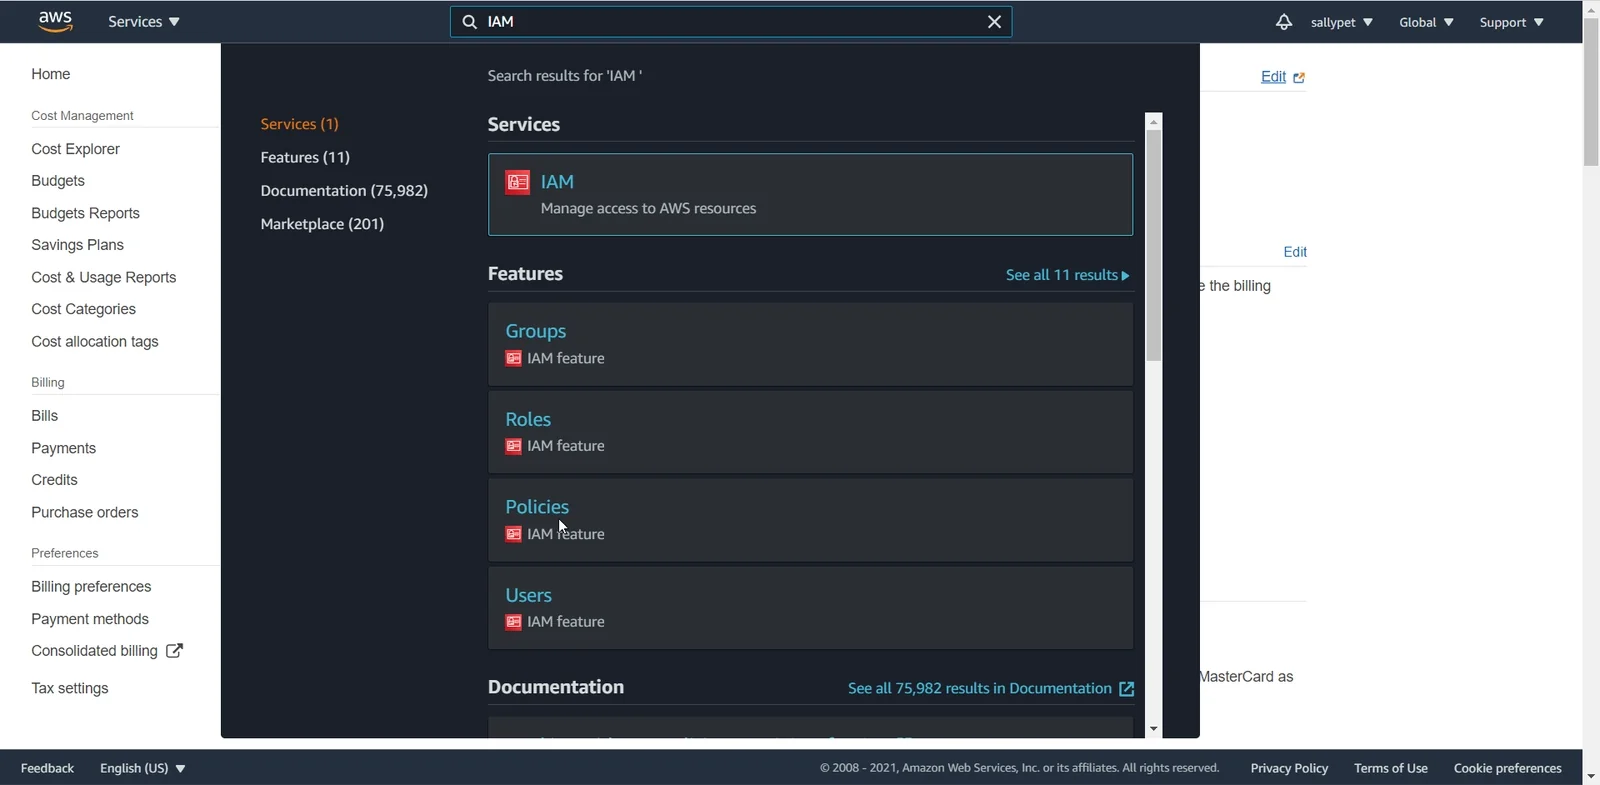The image size is (1600, 785).
Task: Click the Groups IAM feature icon
Action: pyautogui.click(x=513, y=359)
